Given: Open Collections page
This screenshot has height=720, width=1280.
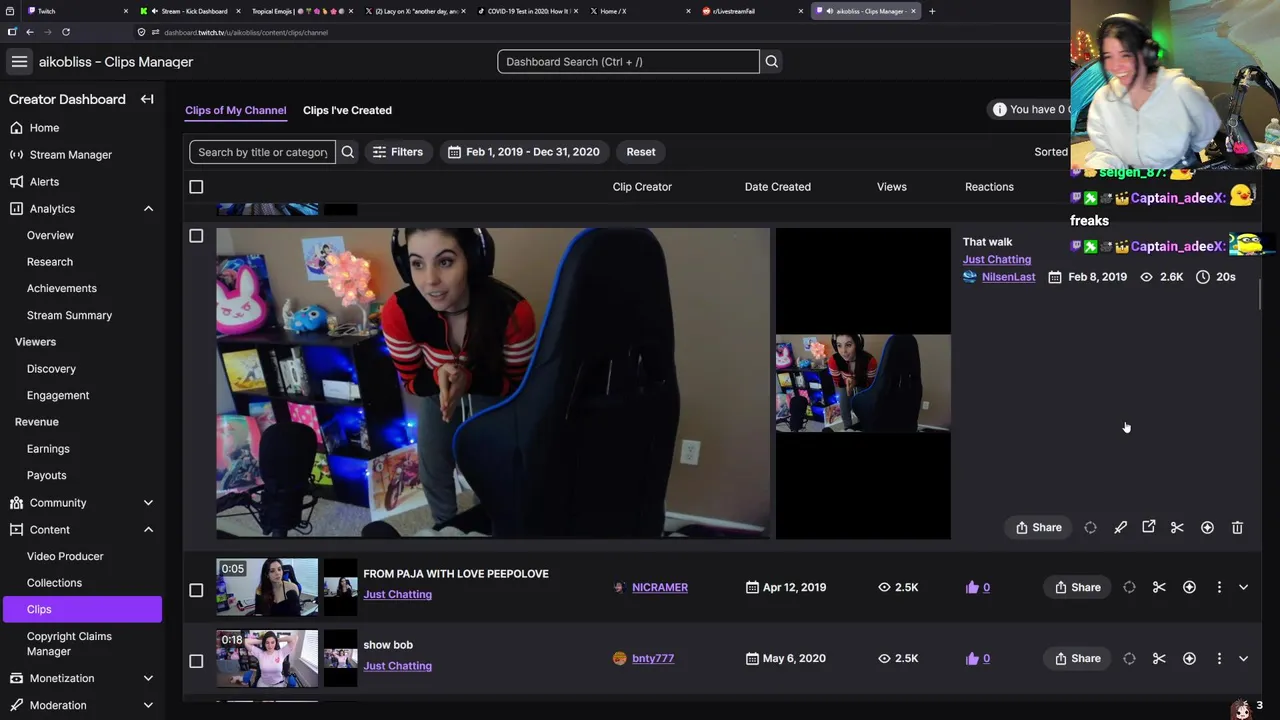Looking at the screenshot, I should pos(54,583).
